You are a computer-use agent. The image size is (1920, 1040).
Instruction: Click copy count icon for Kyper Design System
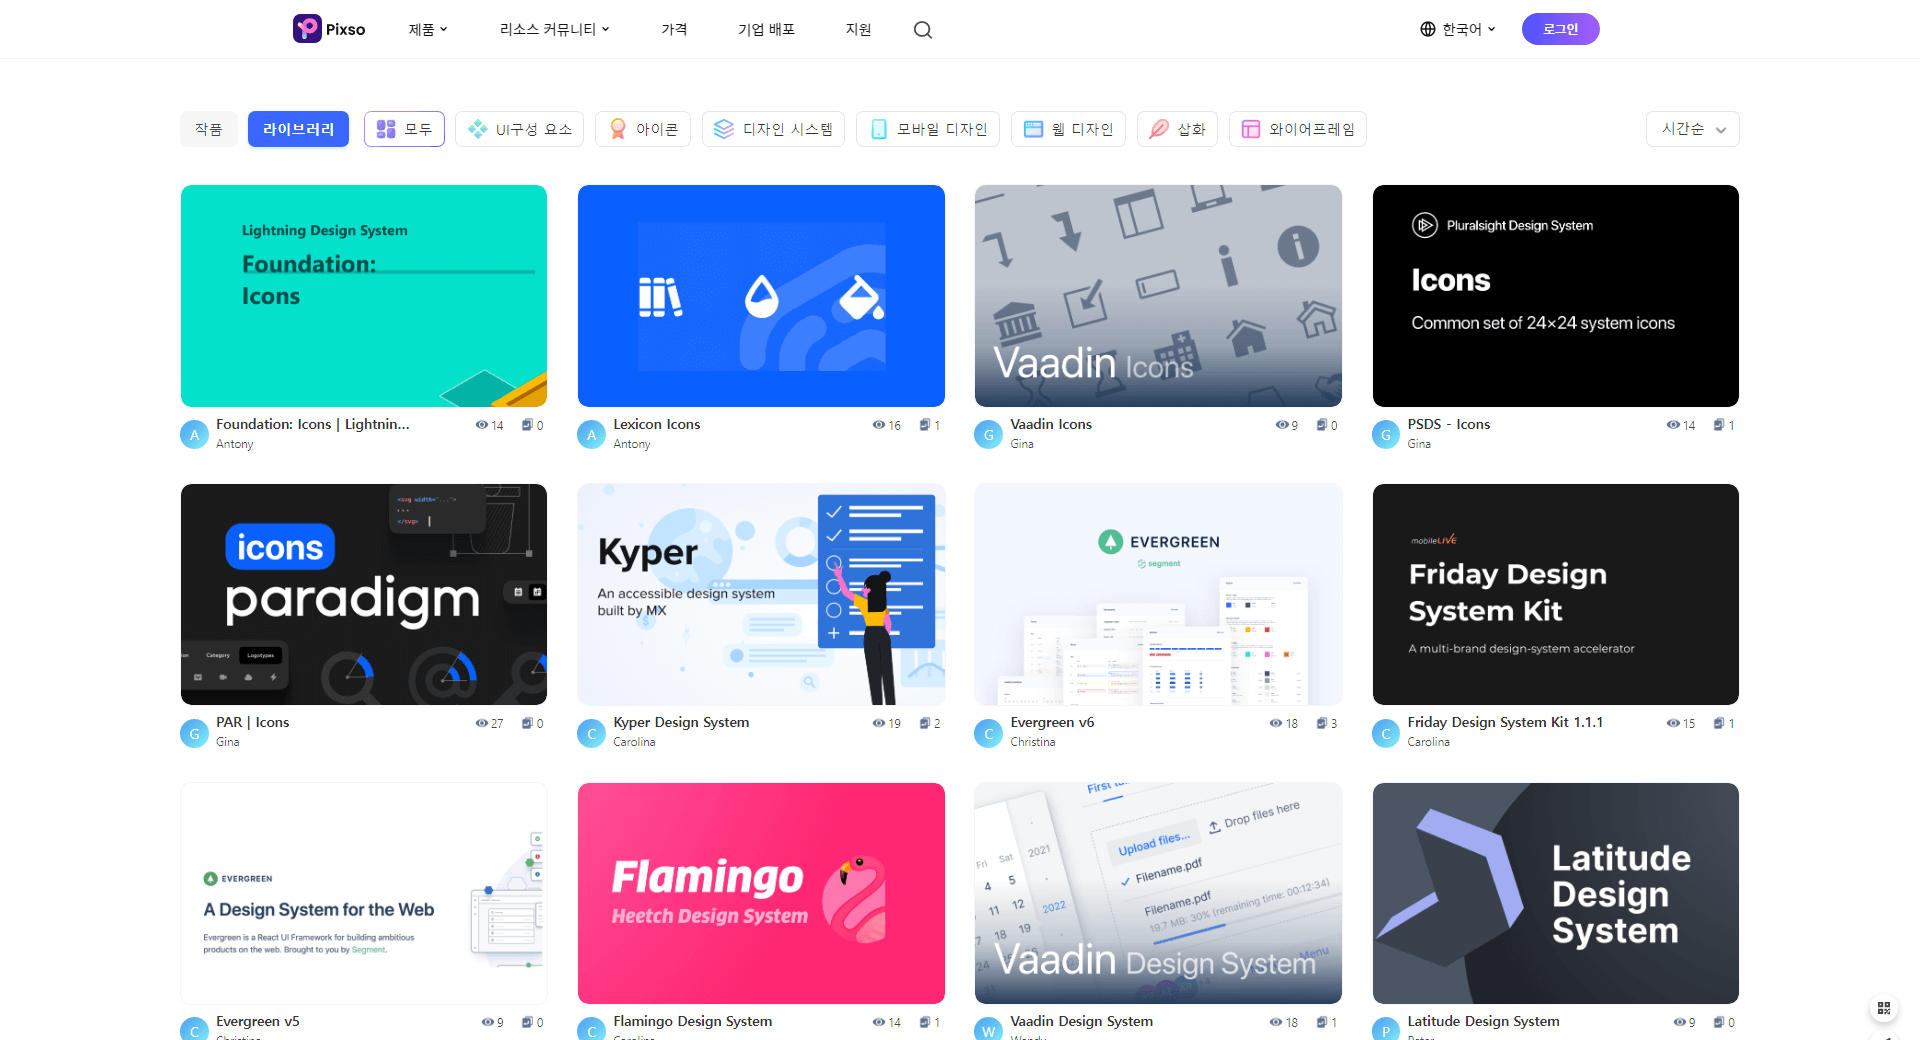(925, 723)
